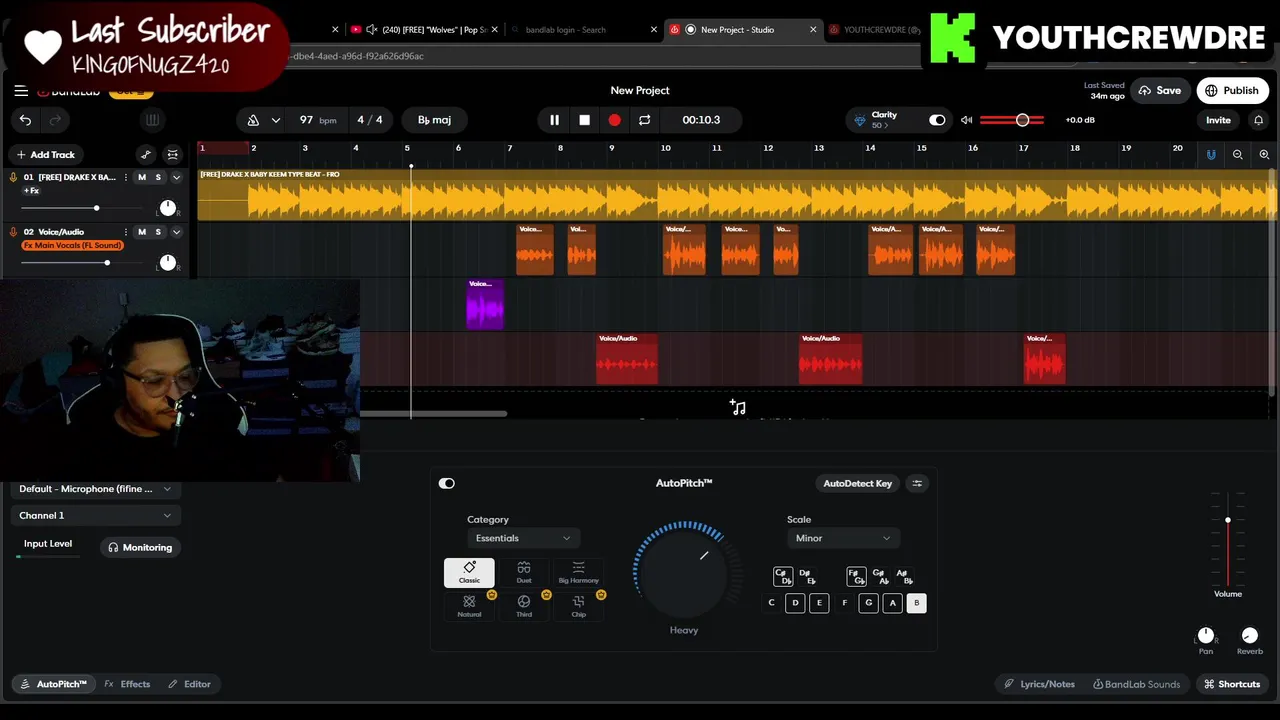This screenshot has width=1280, height=720.
Task: Toggle the metronome icon
Action: tap(253, 120)
